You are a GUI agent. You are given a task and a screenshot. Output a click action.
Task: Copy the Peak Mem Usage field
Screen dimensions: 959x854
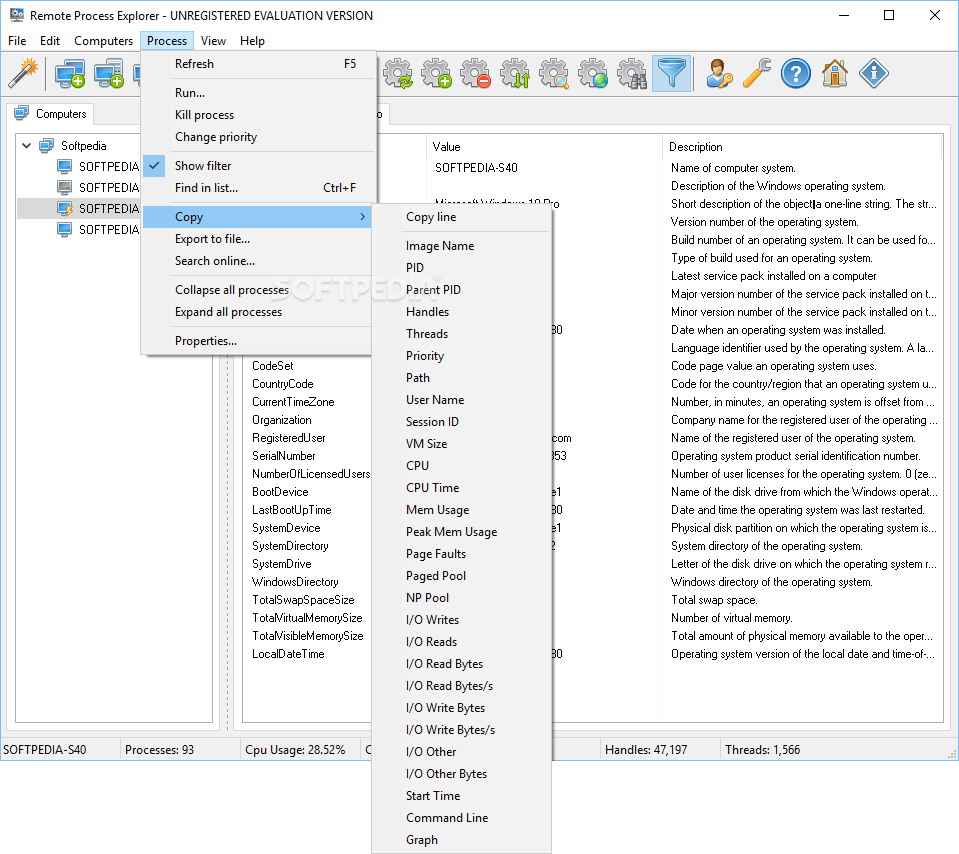point(462,532)
